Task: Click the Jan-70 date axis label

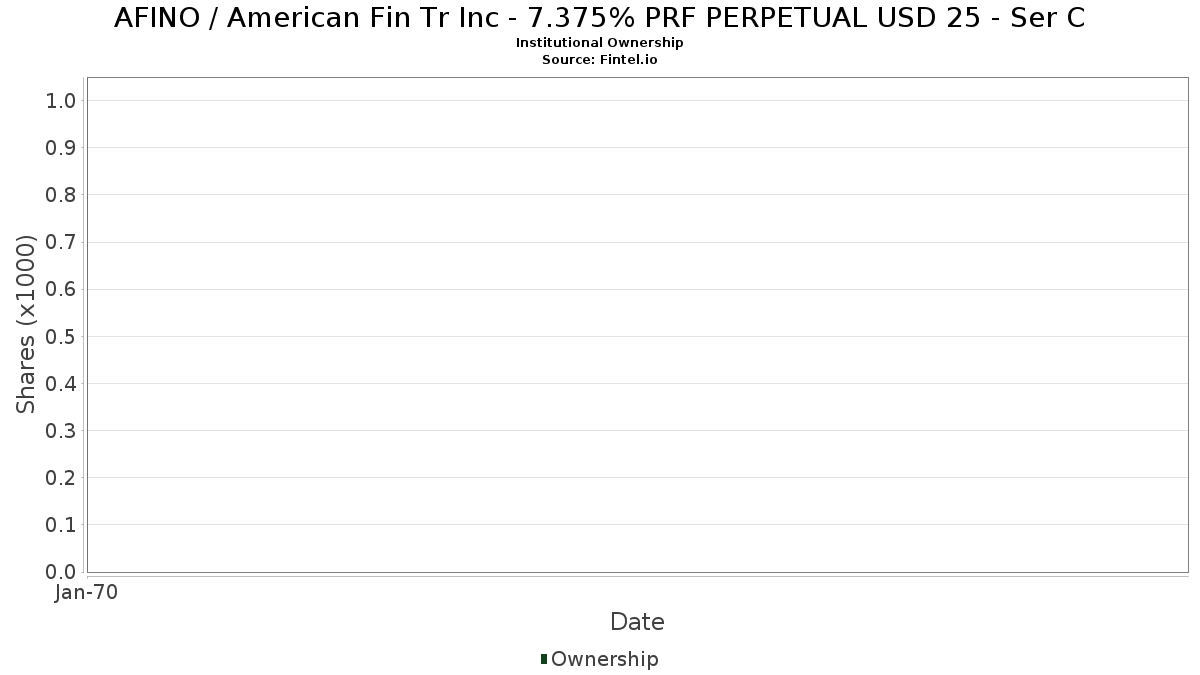Action: (87, 593)
